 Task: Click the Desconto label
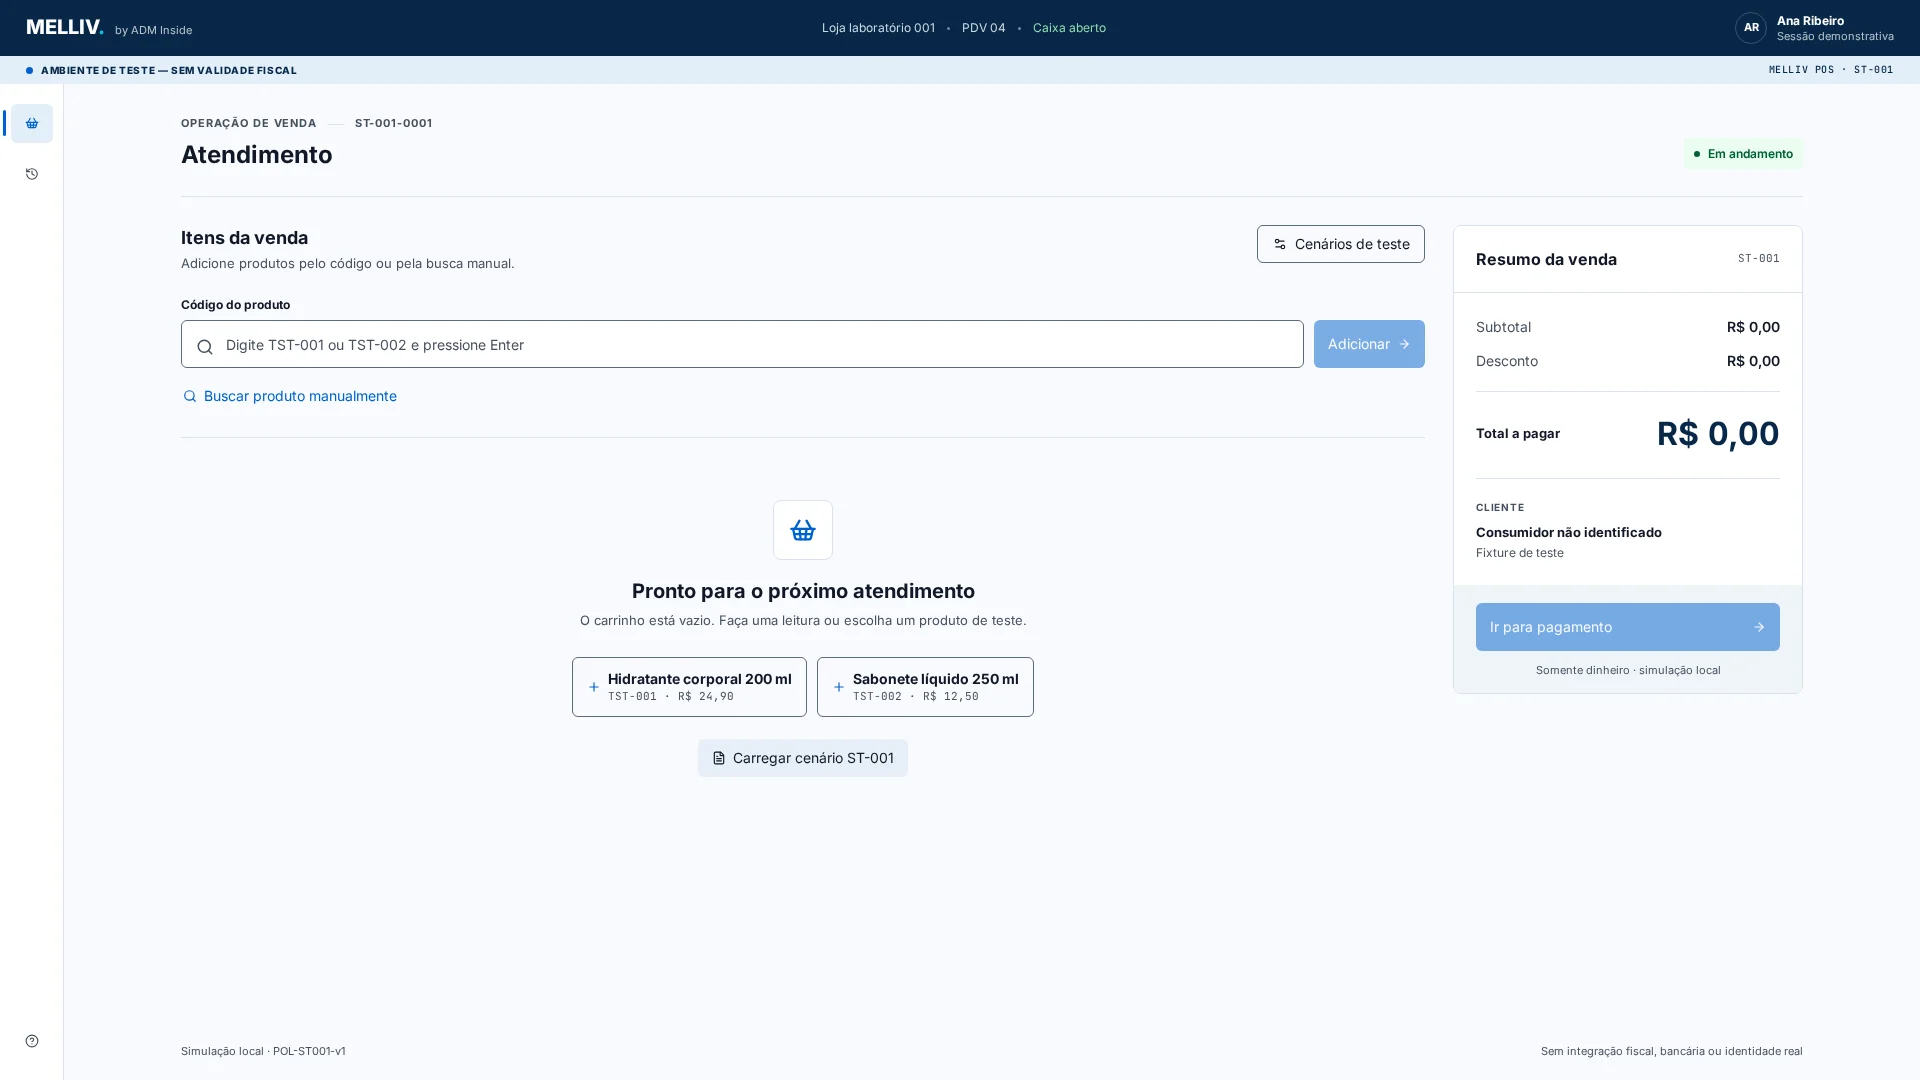tap(1507, 361)
